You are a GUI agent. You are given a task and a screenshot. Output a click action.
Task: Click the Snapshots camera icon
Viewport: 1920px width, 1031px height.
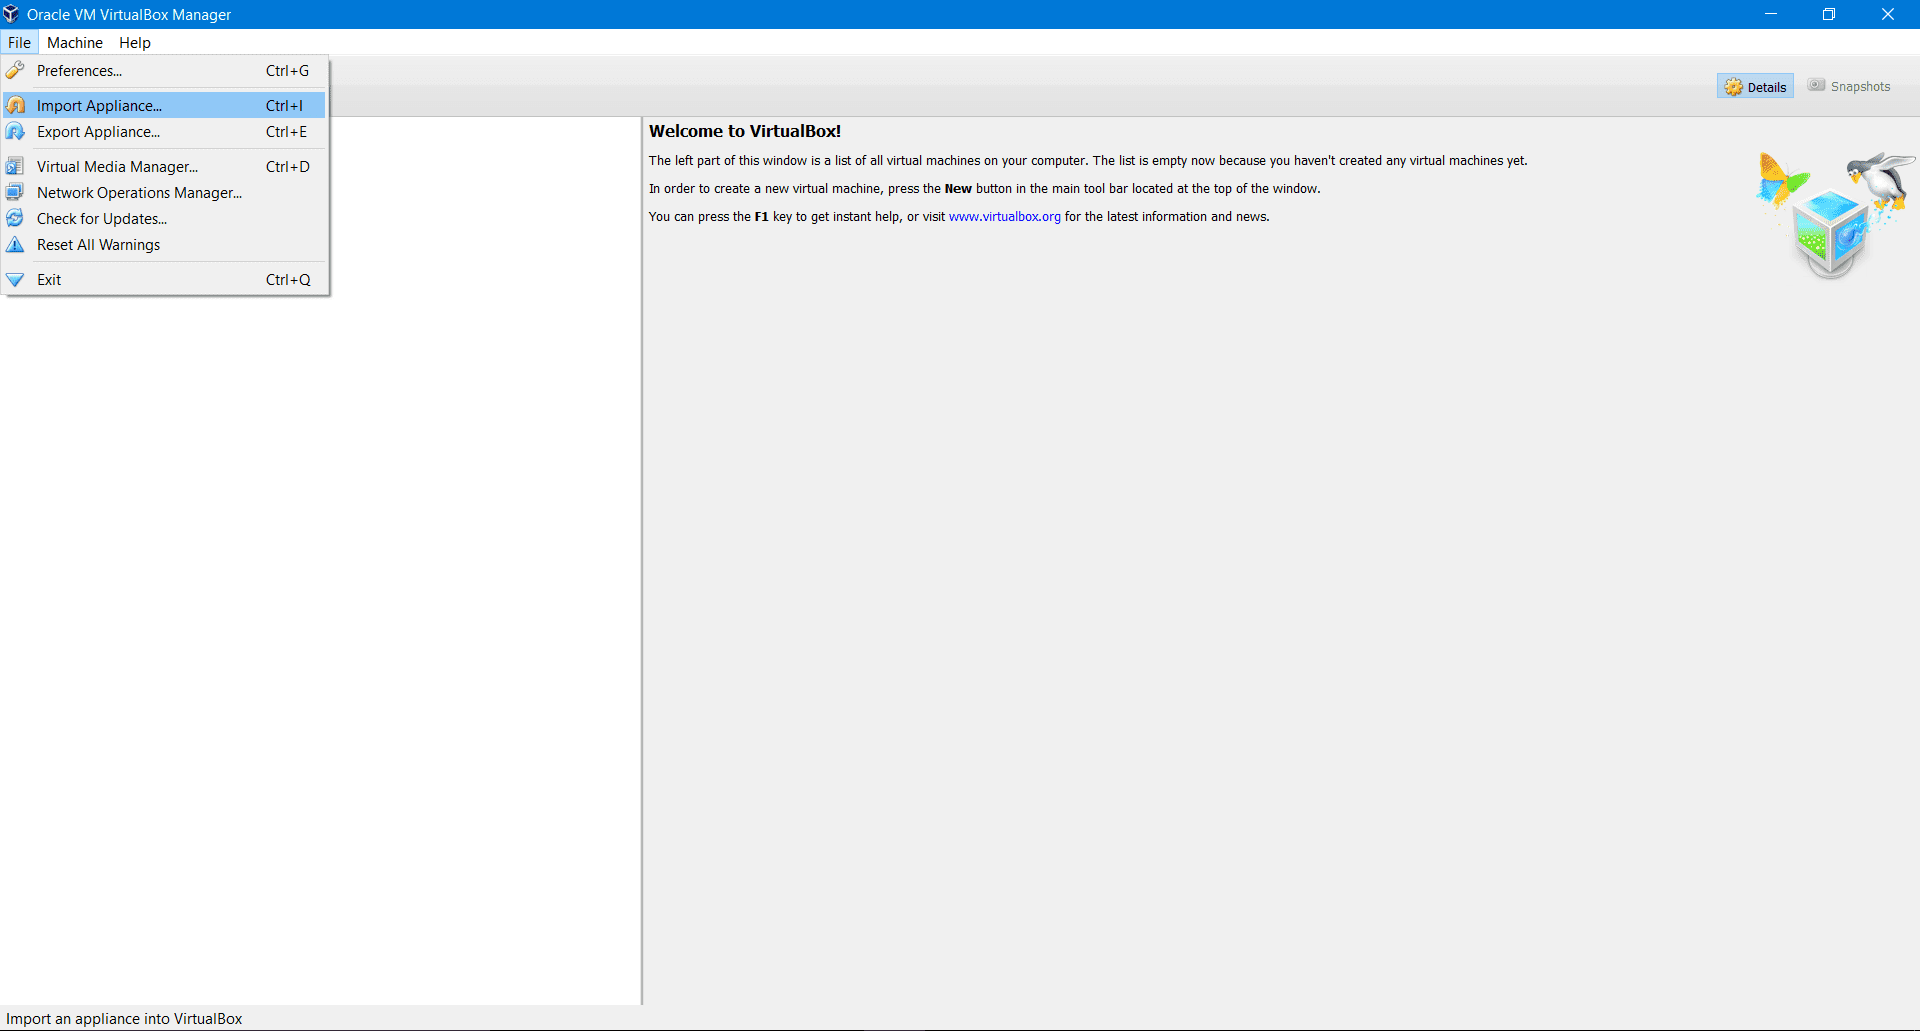coord(1817,86)
